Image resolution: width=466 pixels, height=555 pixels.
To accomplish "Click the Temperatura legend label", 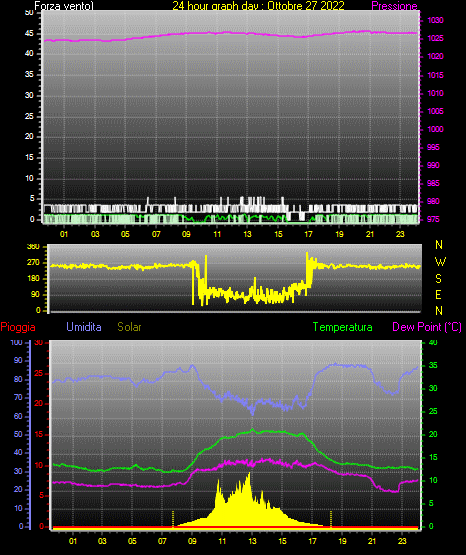I will pos(343,327).
